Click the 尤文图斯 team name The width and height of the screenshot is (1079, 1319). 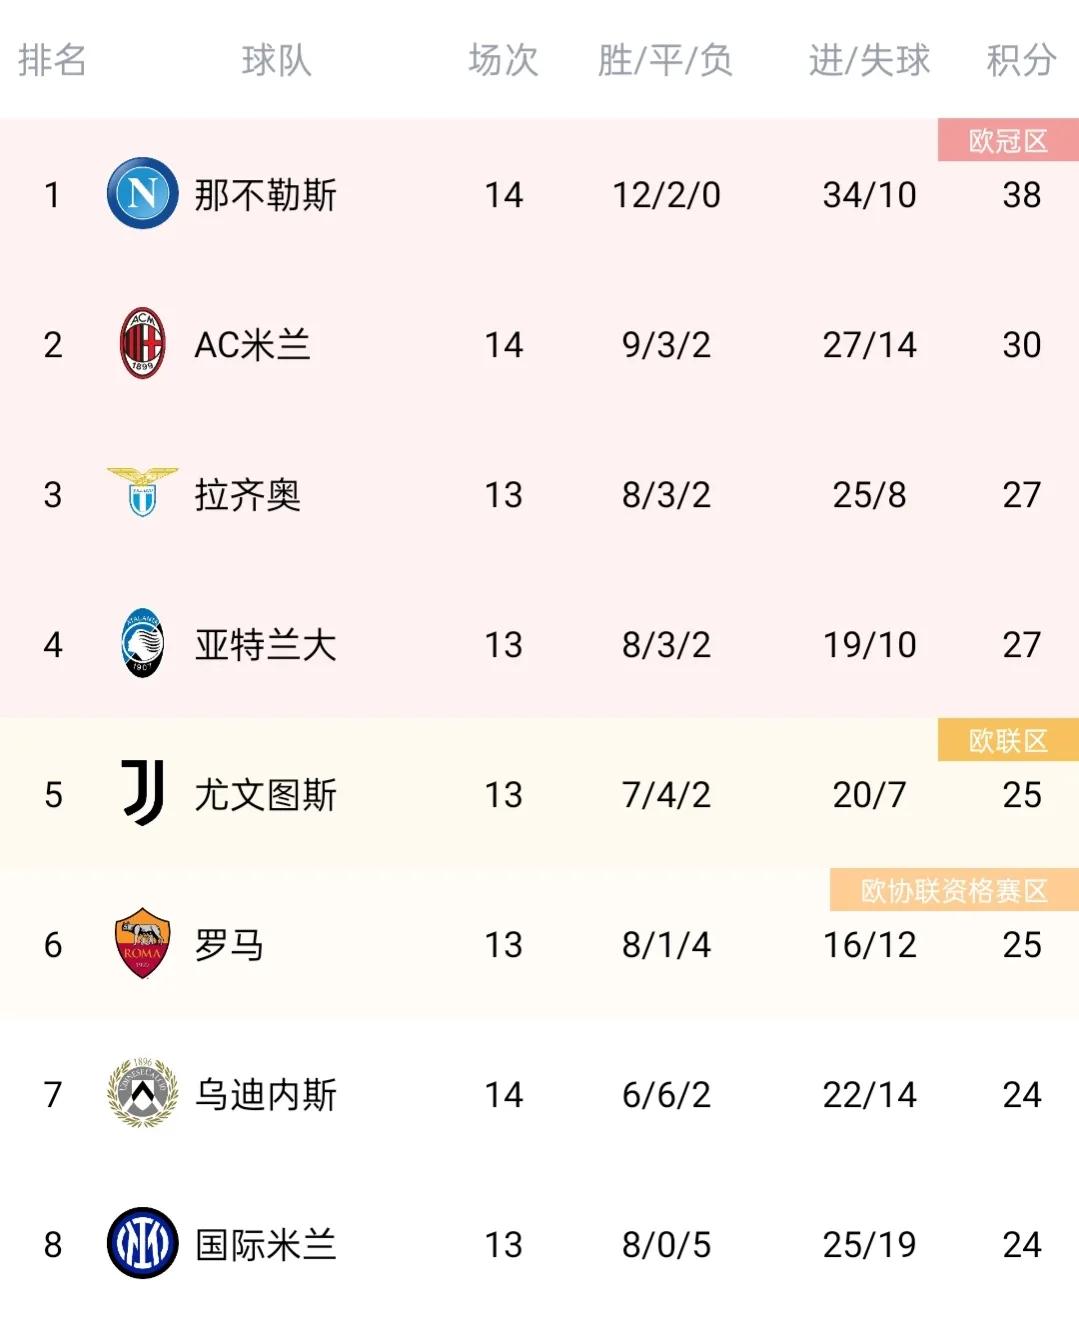265,795
